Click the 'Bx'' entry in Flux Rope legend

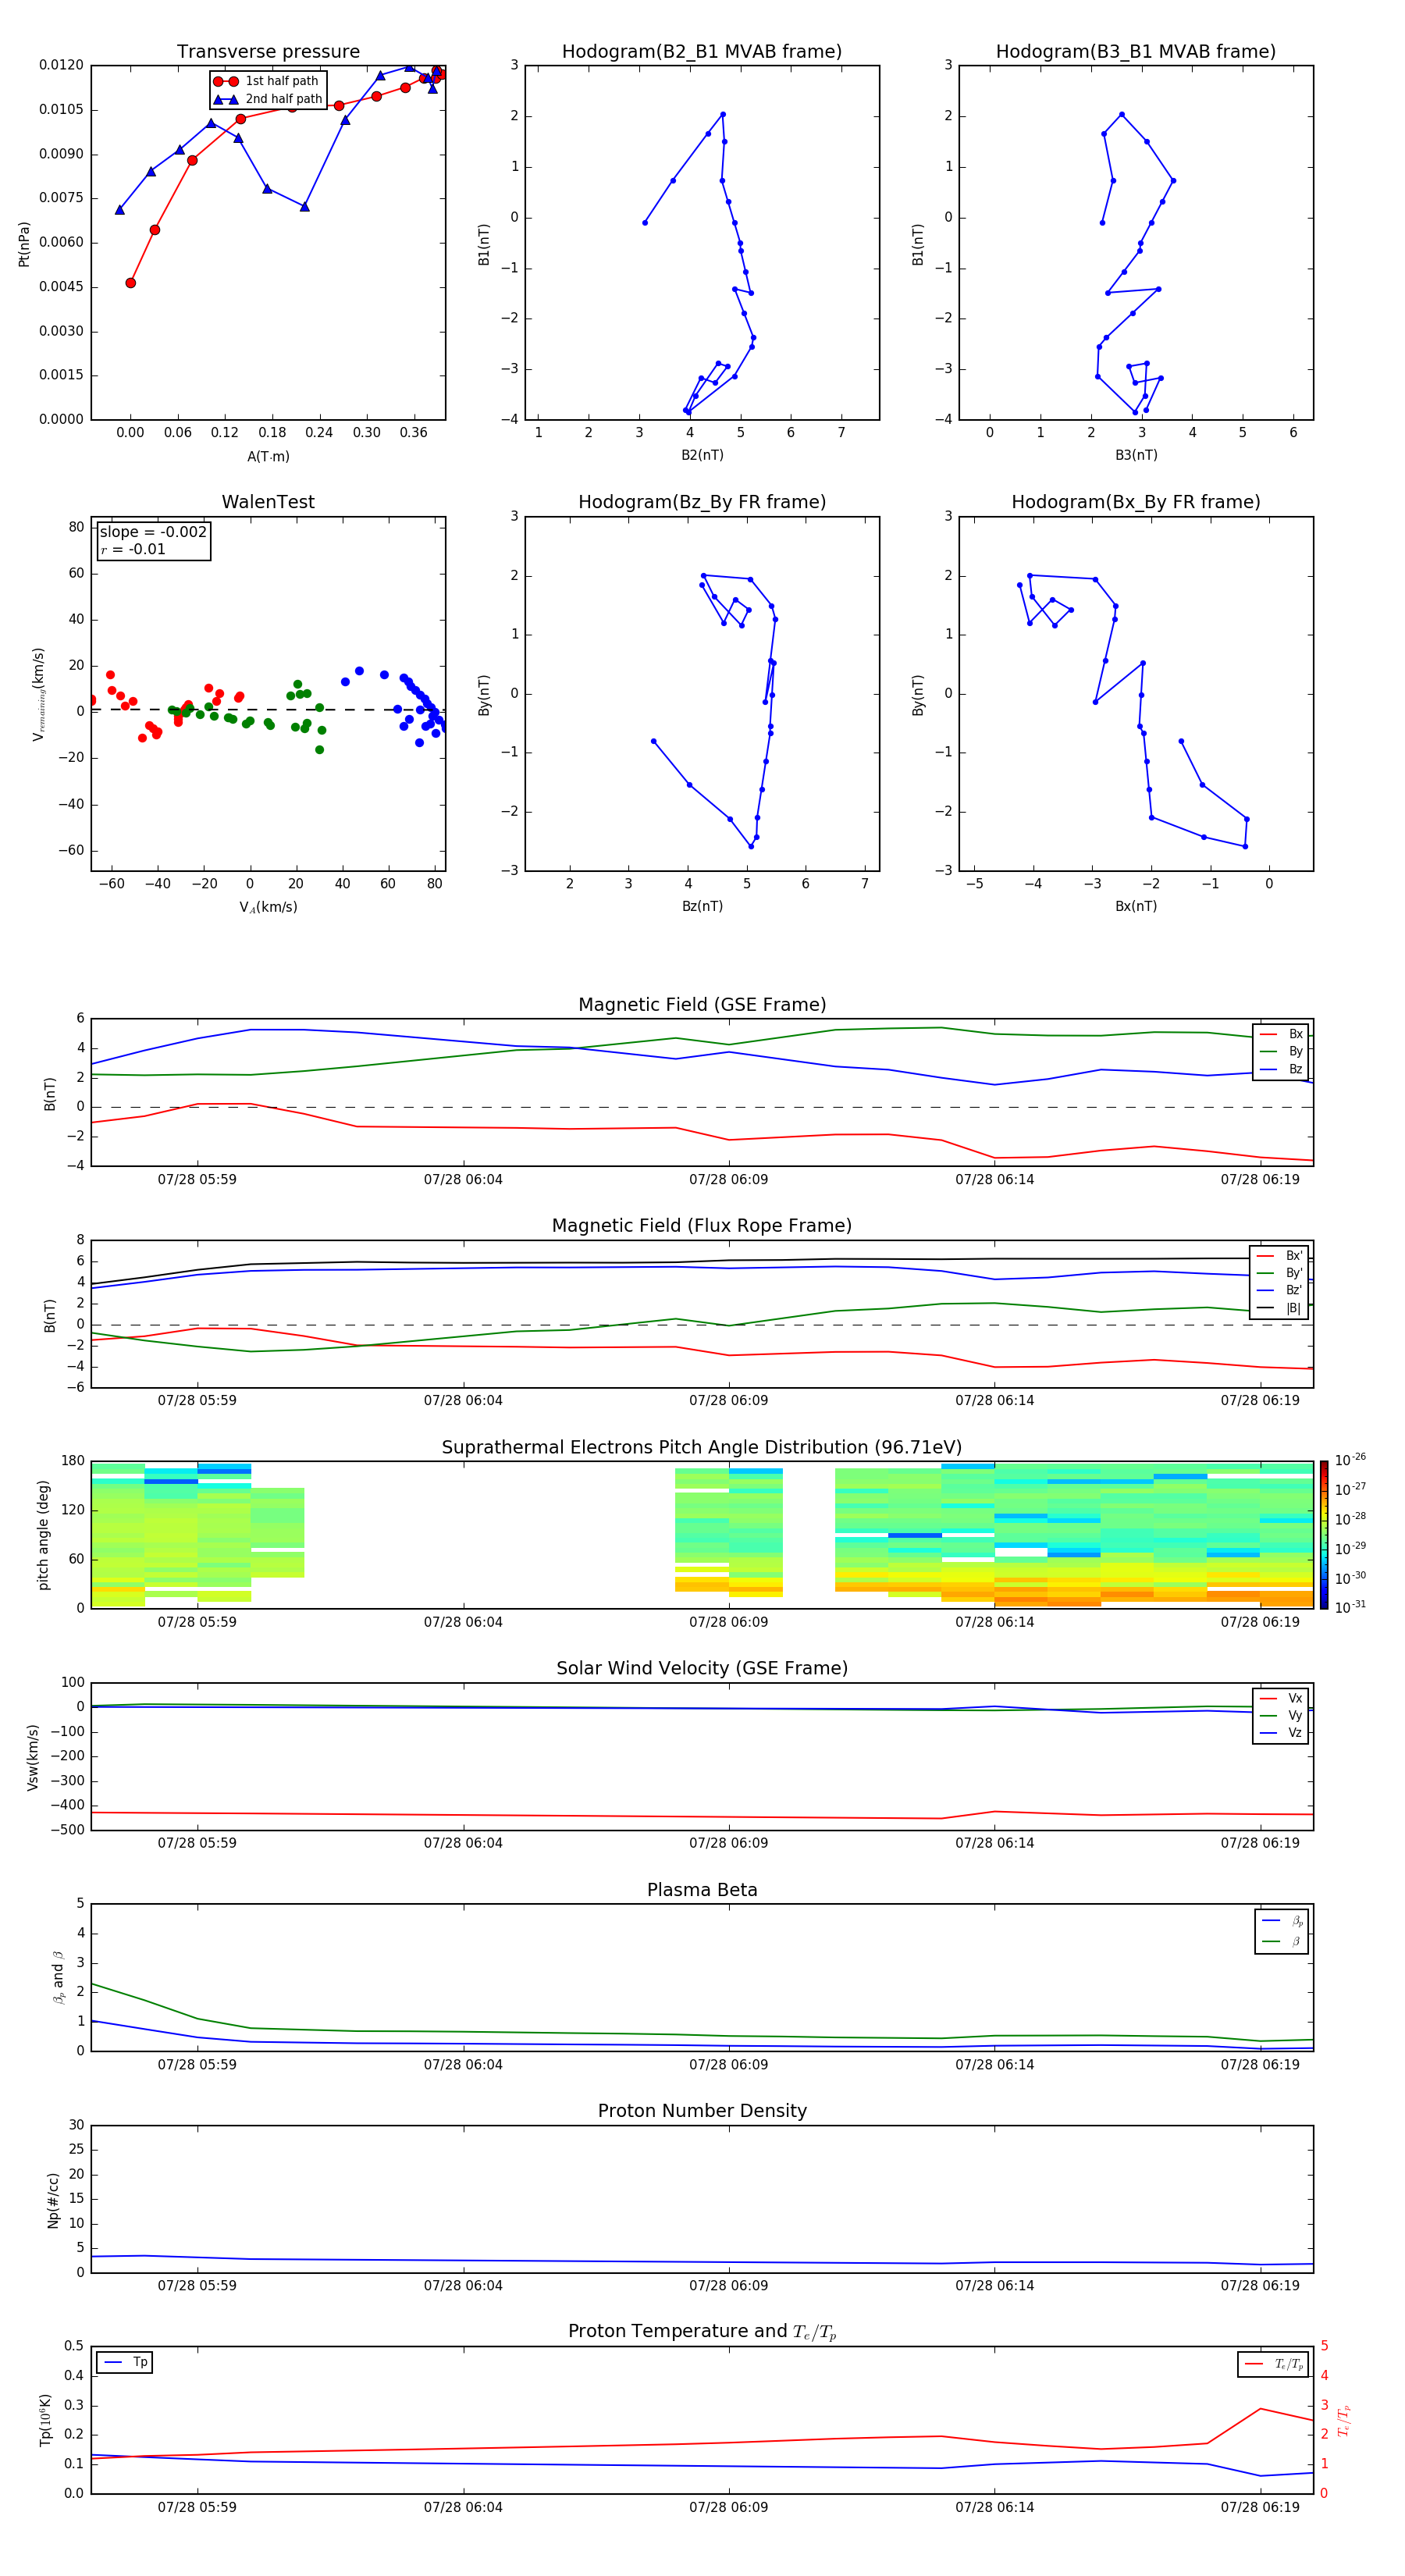click(1280, 1256)
